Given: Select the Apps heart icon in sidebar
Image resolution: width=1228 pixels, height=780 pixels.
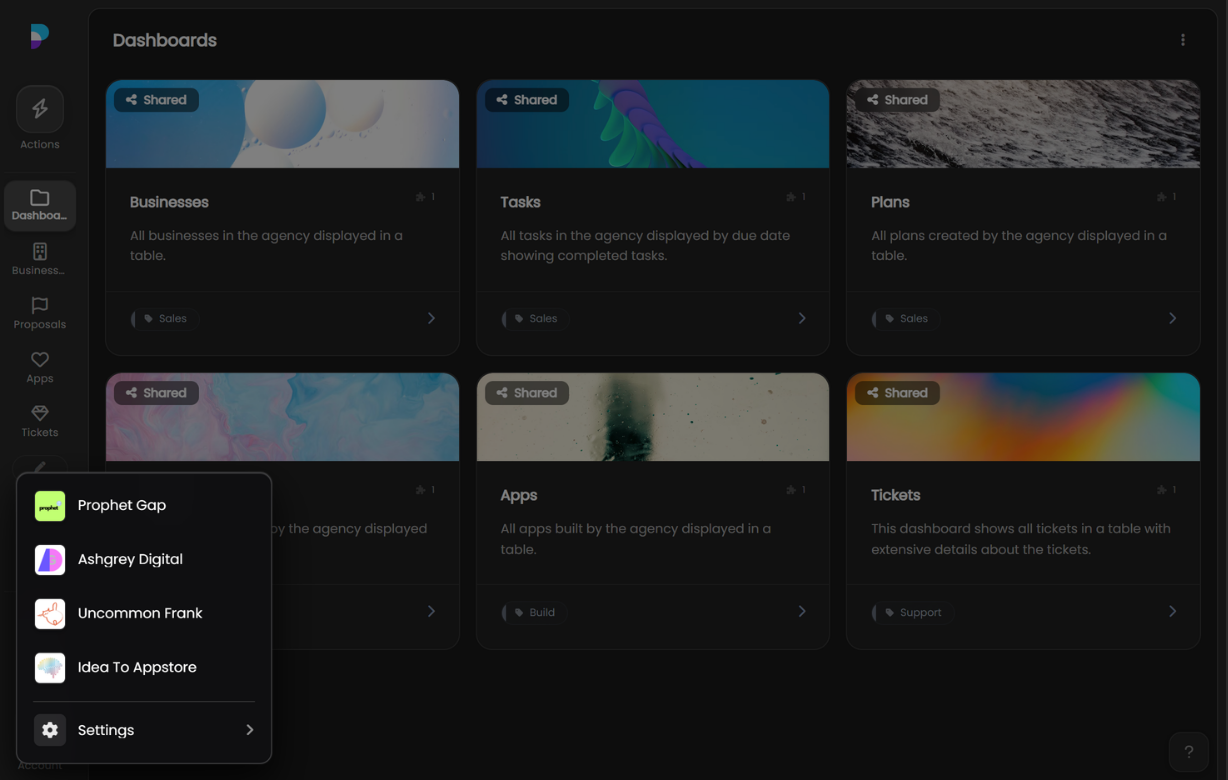Looking at the screenshot, I should click(x=39, y=360).
